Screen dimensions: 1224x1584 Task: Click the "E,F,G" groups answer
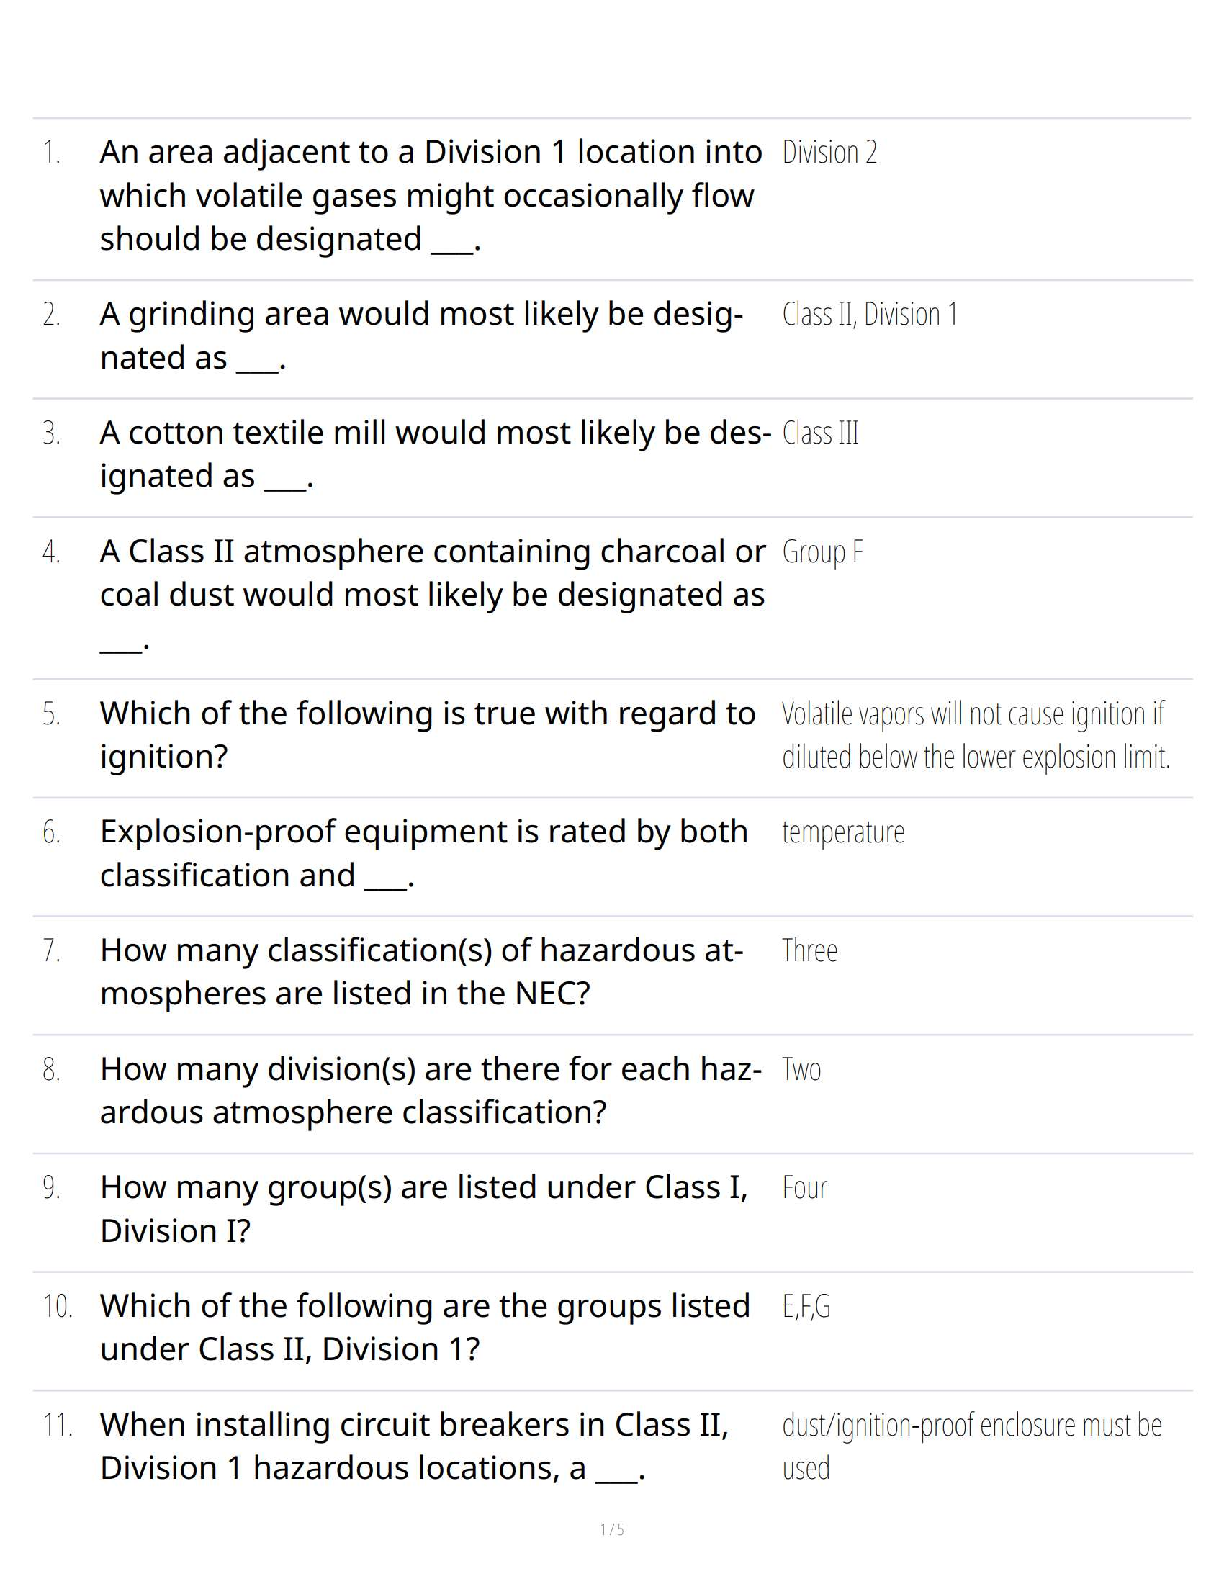click(806, 1307)
